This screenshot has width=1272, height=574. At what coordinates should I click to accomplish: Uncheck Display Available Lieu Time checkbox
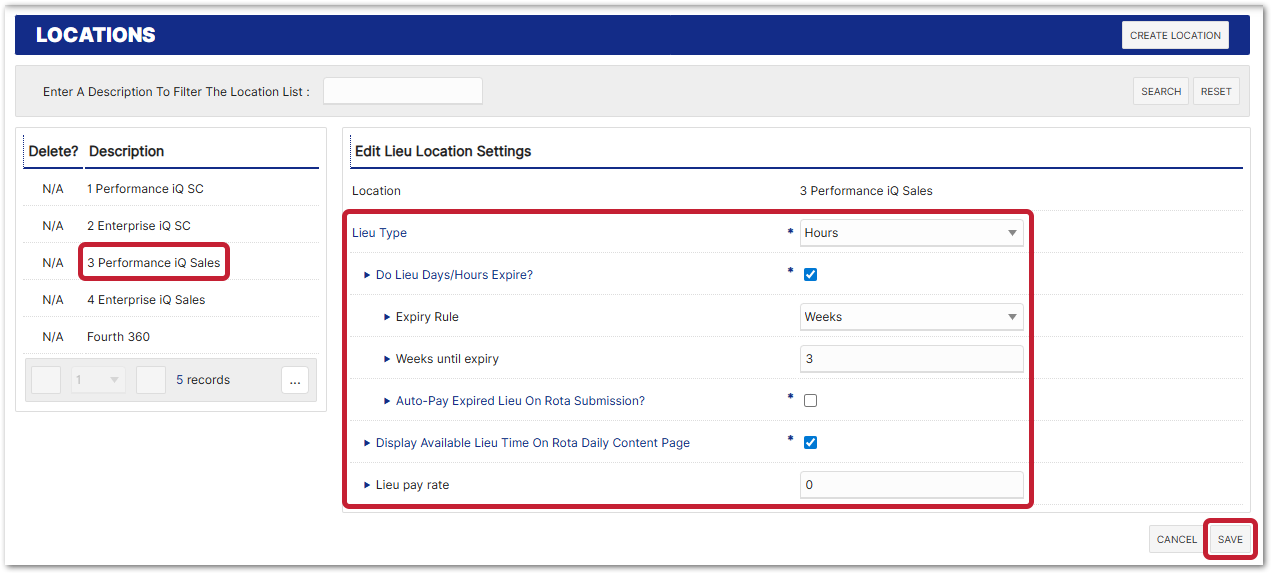coord(811,443)
